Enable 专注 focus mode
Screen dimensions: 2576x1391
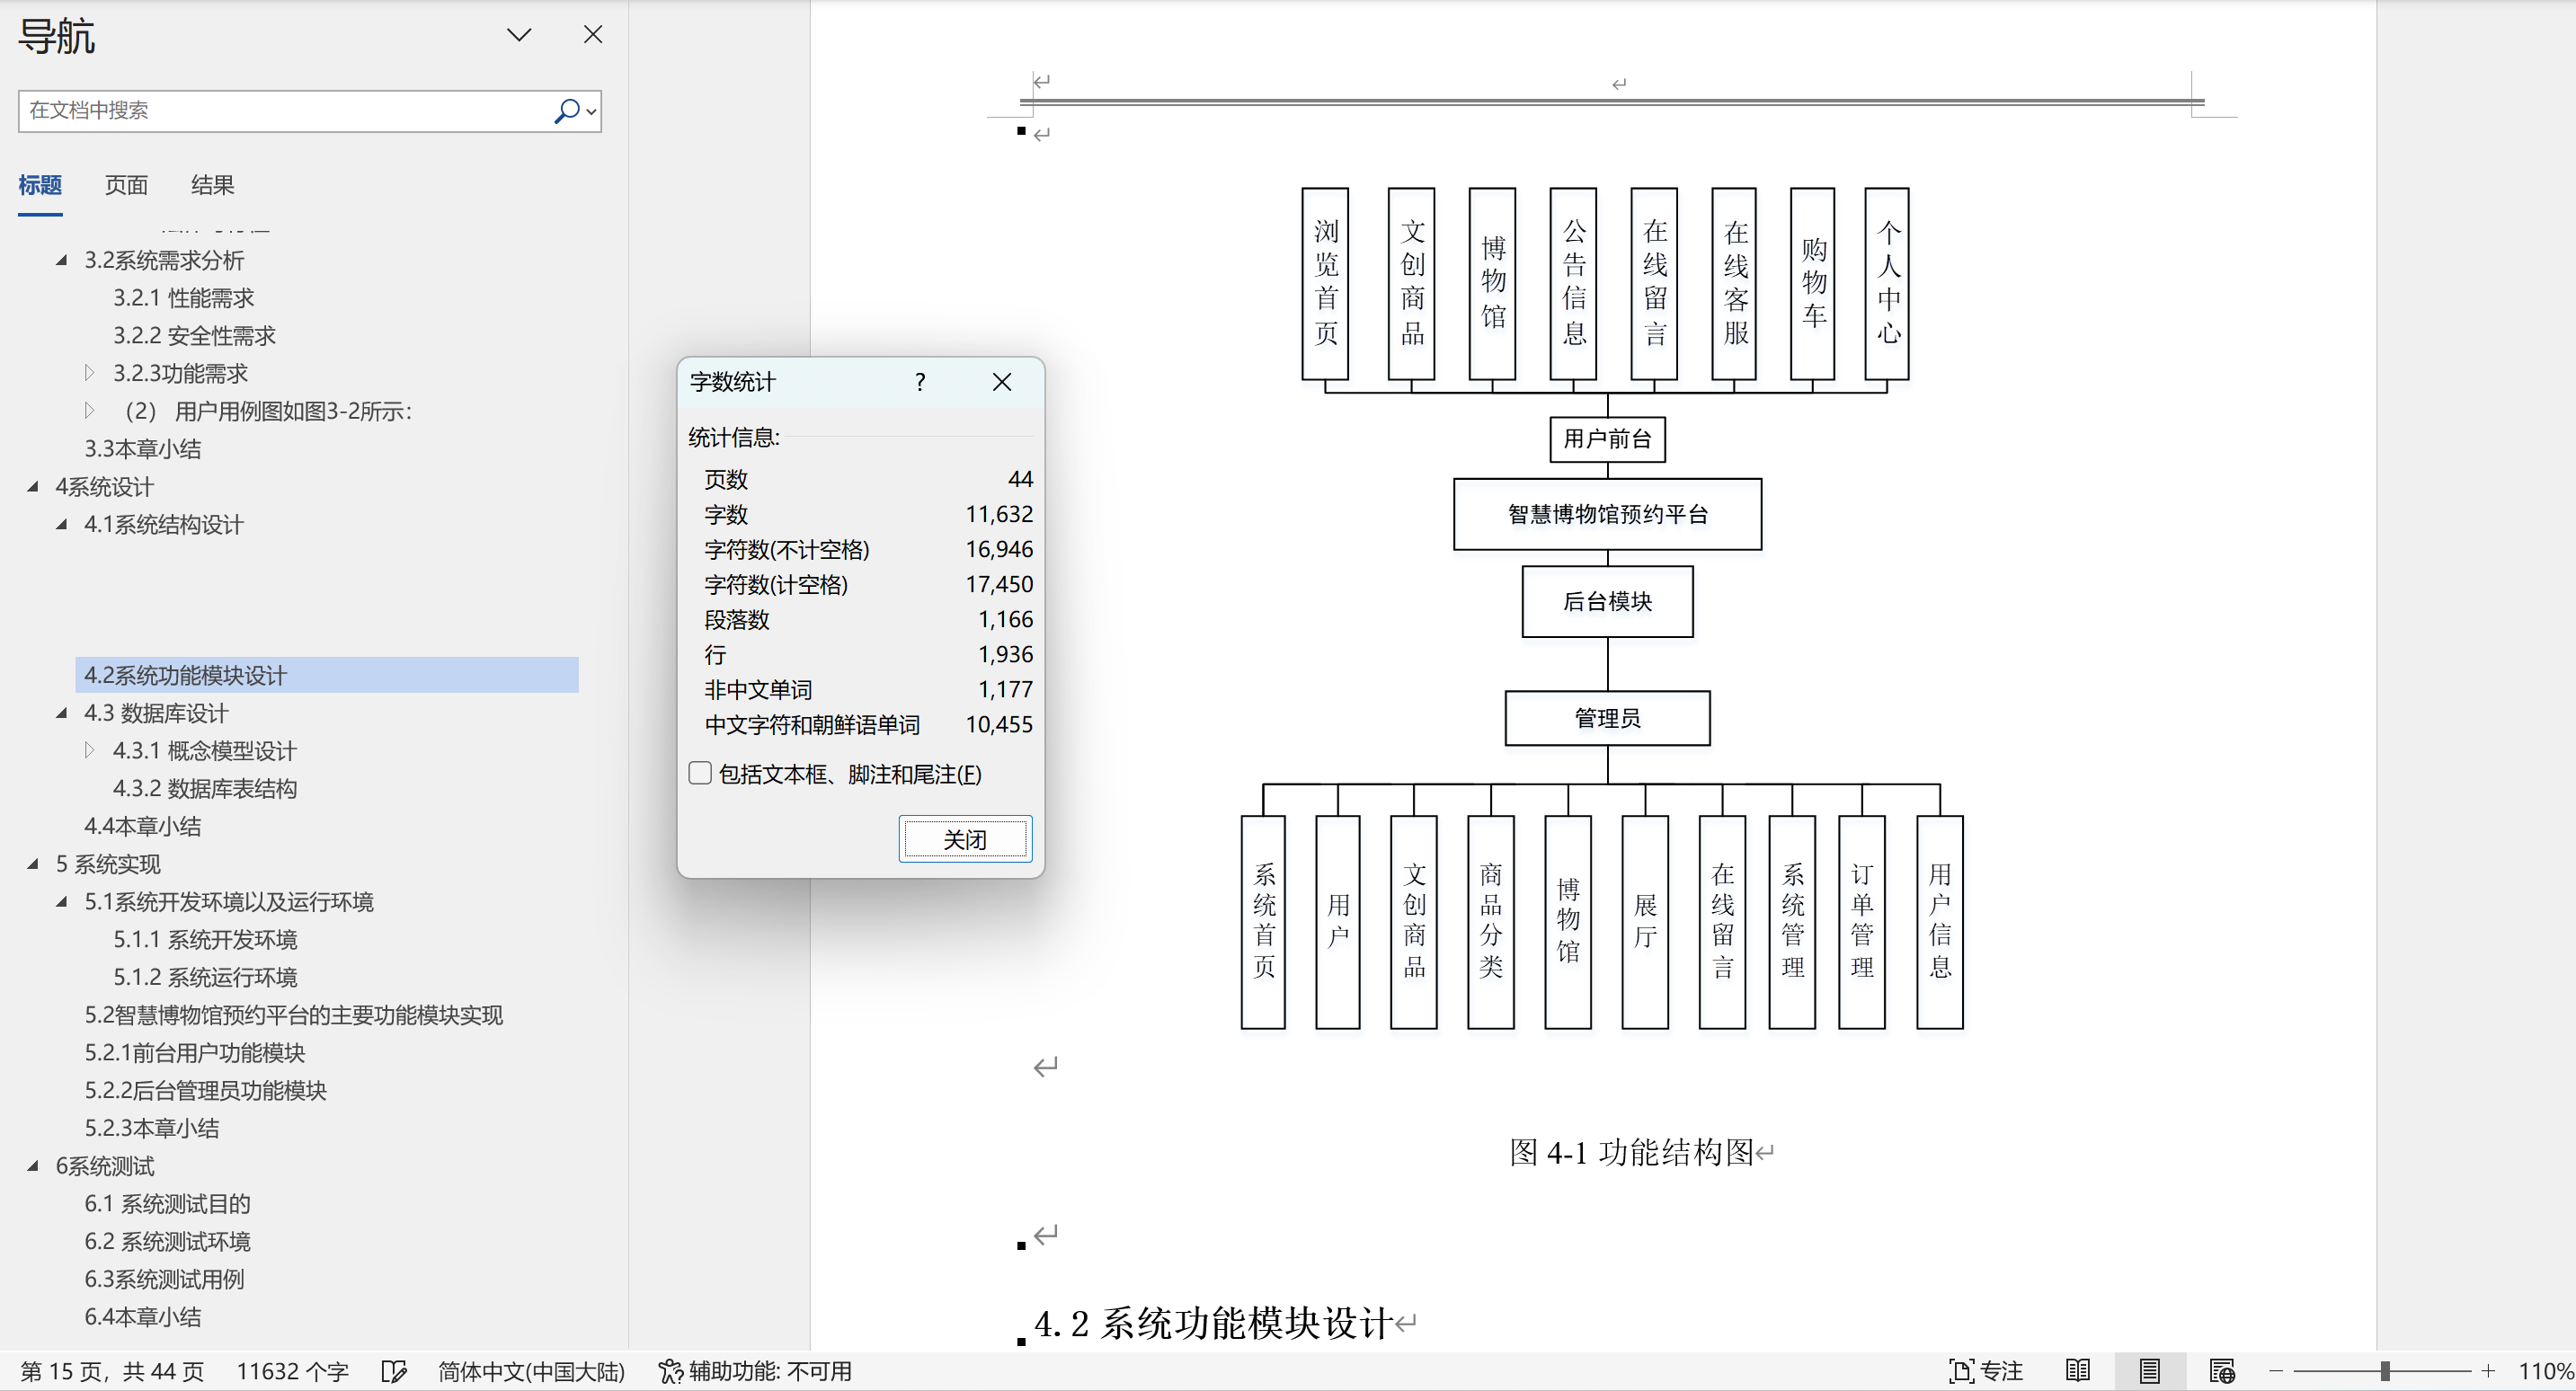[1986, 1371]
